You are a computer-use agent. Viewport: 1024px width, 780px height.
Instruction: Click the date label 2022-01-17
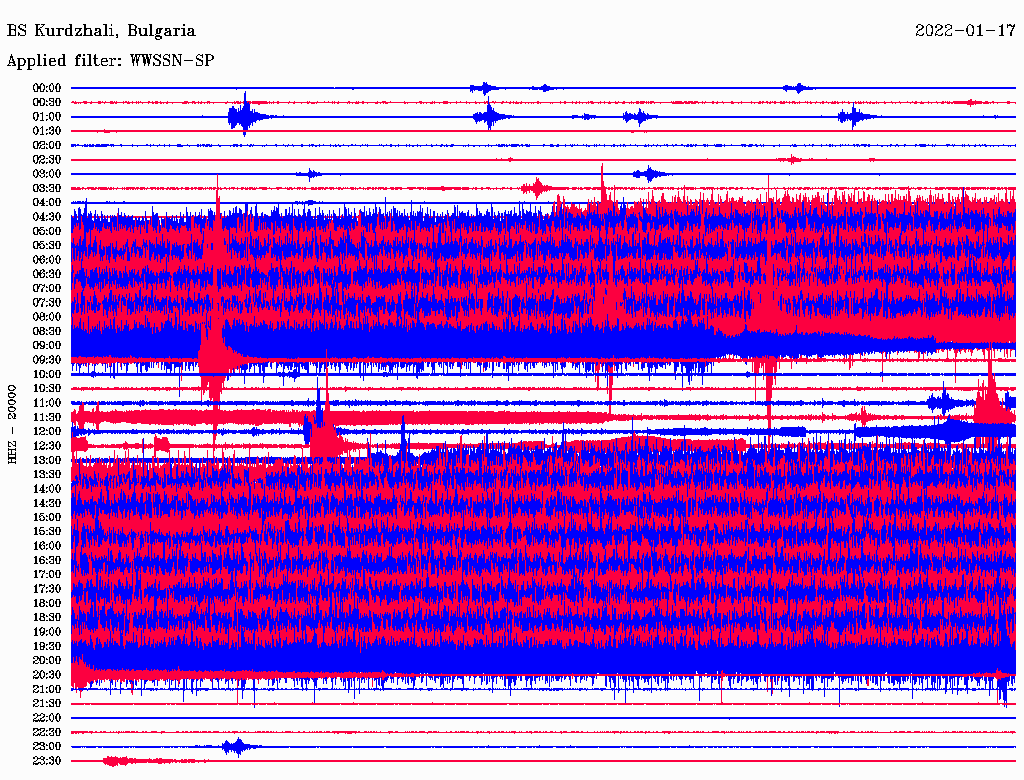(964, 31)
